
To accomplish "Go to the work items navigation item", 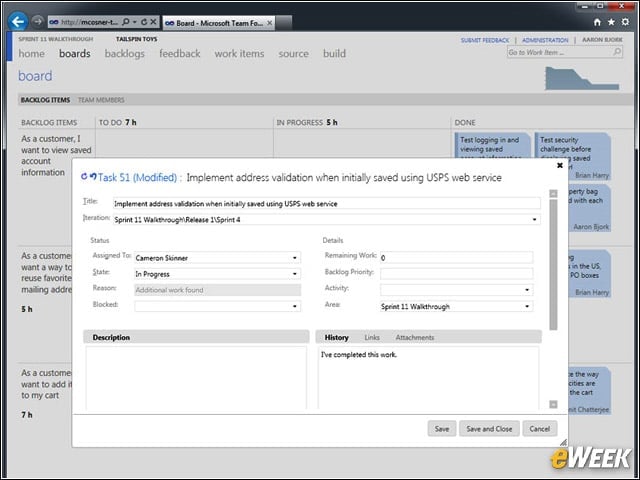I will (239, 53).
